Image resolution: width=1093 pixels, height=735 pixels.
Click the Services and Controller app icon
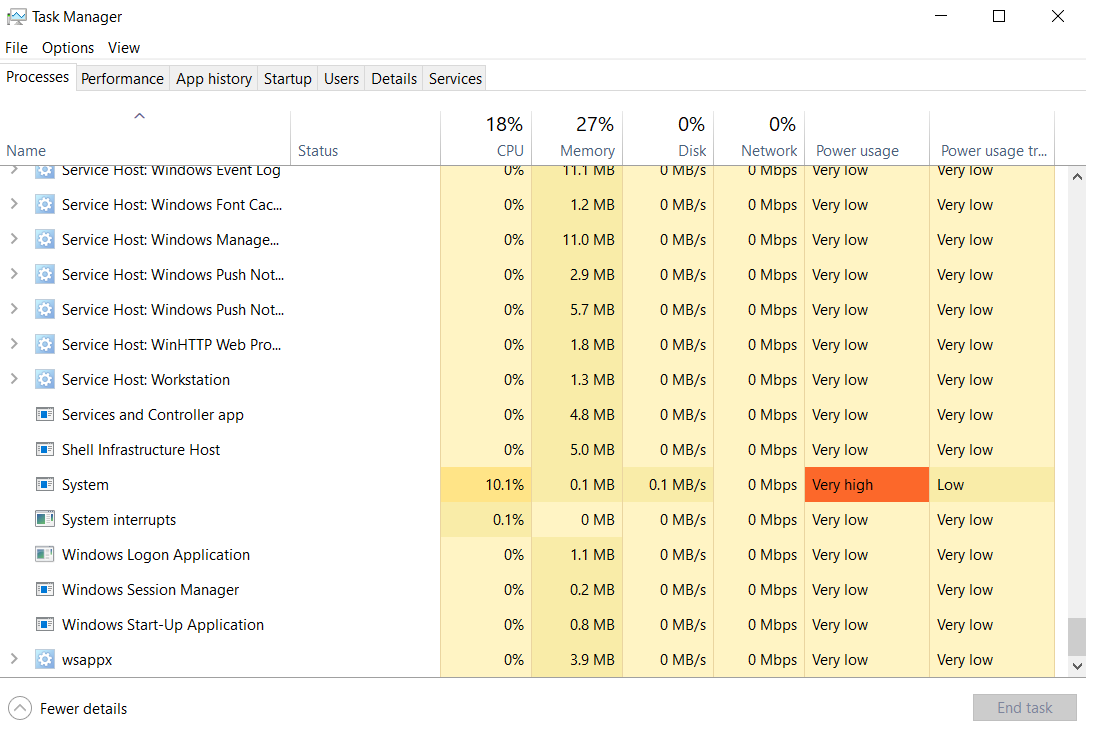pyautogui.click(x=45, y=414)
